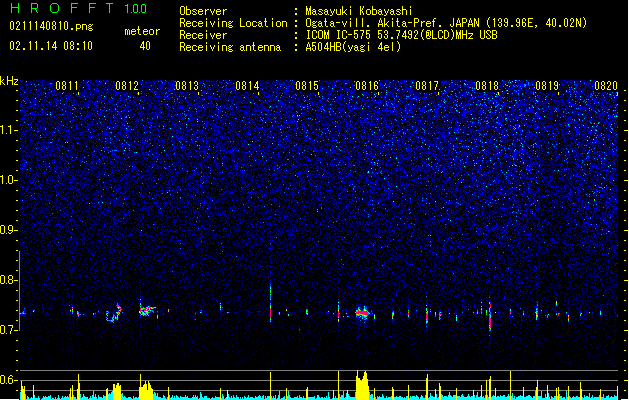Viewport: 629px width, 400px height.
Task: Click the 0820 time marker
Action: (x=606, y=86)
